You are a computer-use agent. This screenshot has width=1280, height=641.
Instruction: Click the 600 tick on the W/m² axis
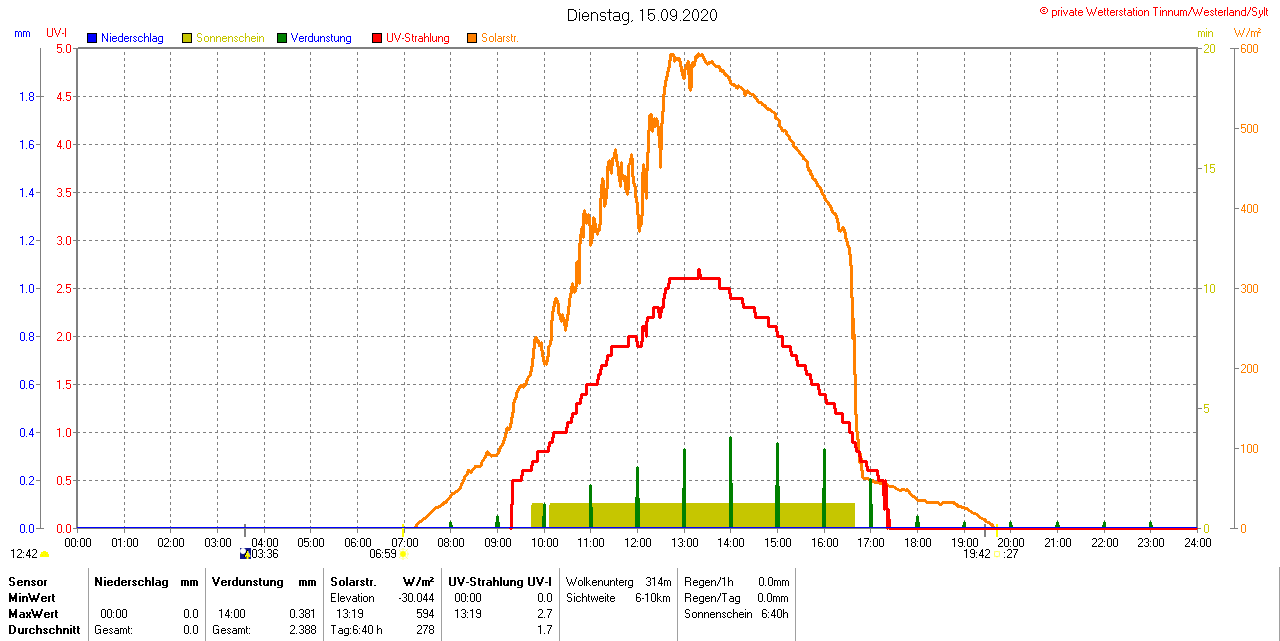point(1249,48)
